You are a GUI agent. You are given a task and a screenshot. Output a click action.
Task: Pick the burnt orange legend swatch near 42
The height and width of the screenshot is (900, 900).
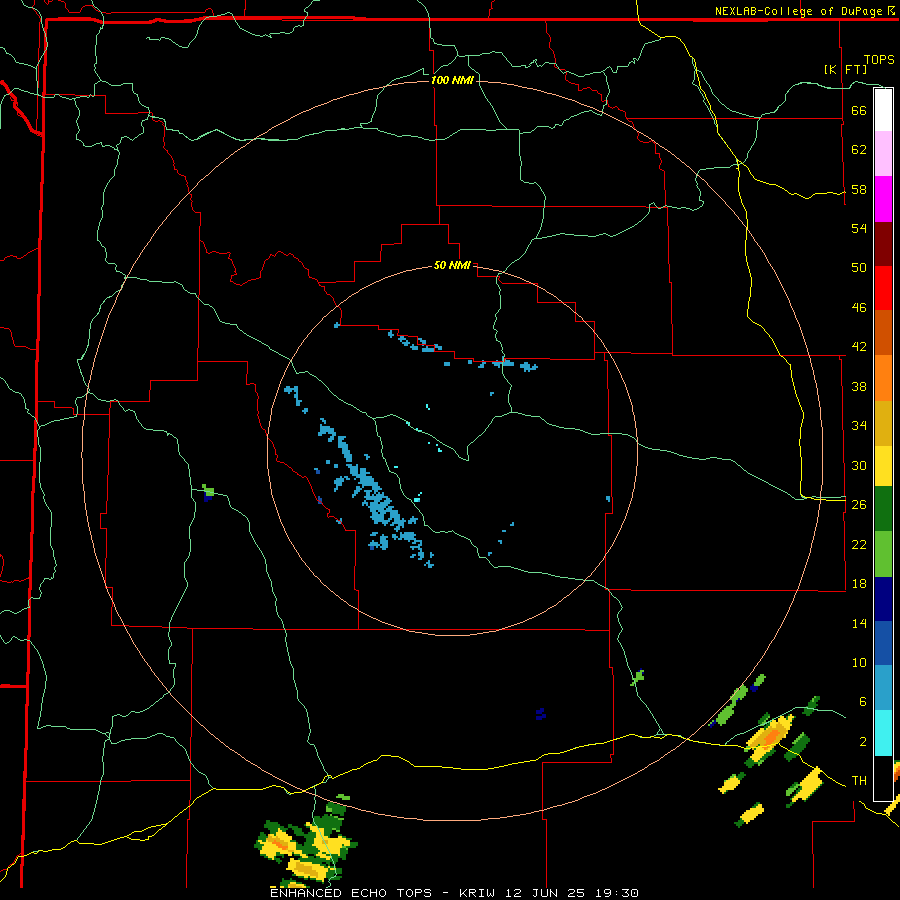[x=883, y=332]
